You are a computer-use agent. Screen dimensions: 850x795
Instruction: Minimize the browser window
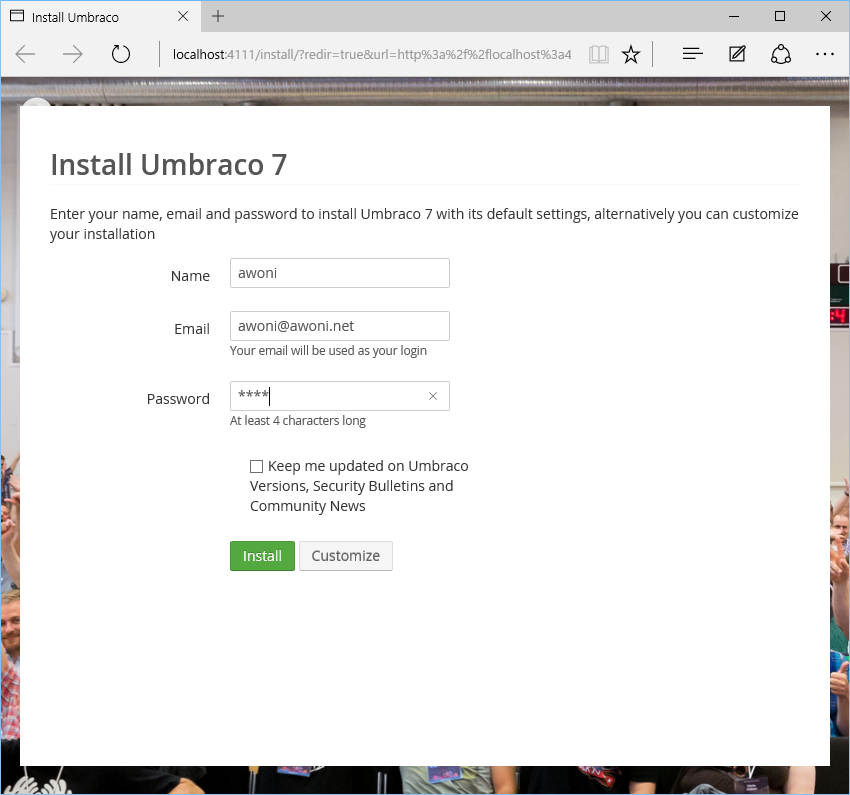tap(734, 16)
